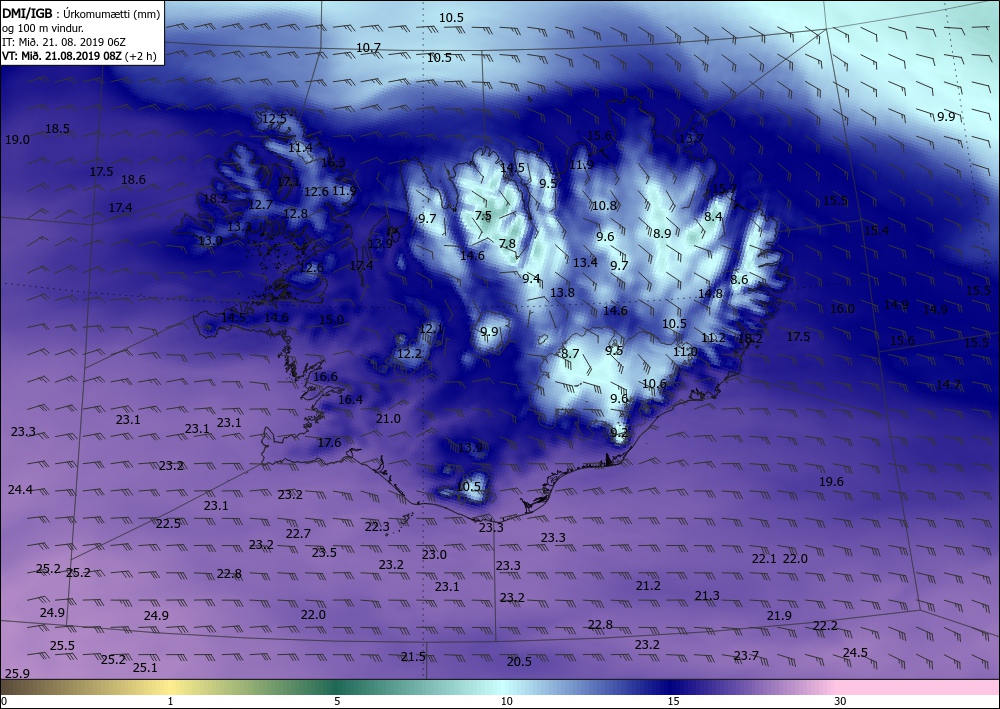The image size is (1000, 709).
Task: Click the color scale label 5
Action: click(337, 701)
